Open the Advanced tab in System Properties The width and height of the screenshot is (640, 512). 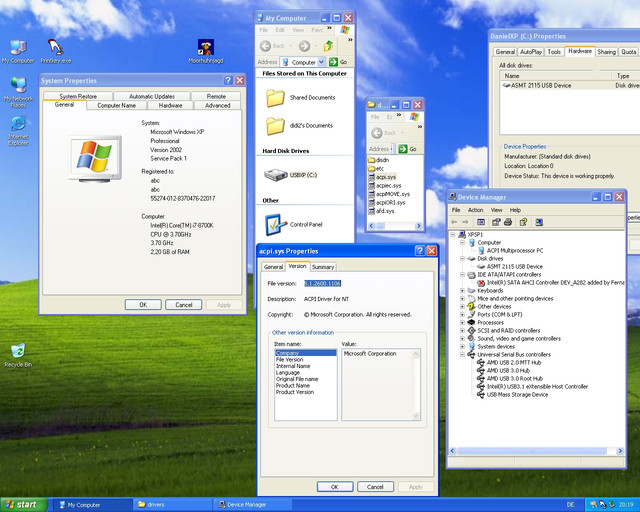(x=218, y=105)
